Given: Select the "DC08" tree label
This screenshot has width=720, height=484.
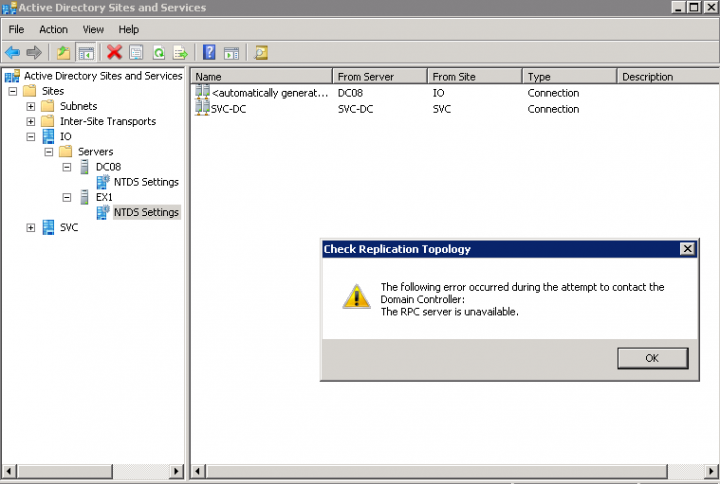Looking at the screenshot, I should pyautogui.click(x=108, y=167).
